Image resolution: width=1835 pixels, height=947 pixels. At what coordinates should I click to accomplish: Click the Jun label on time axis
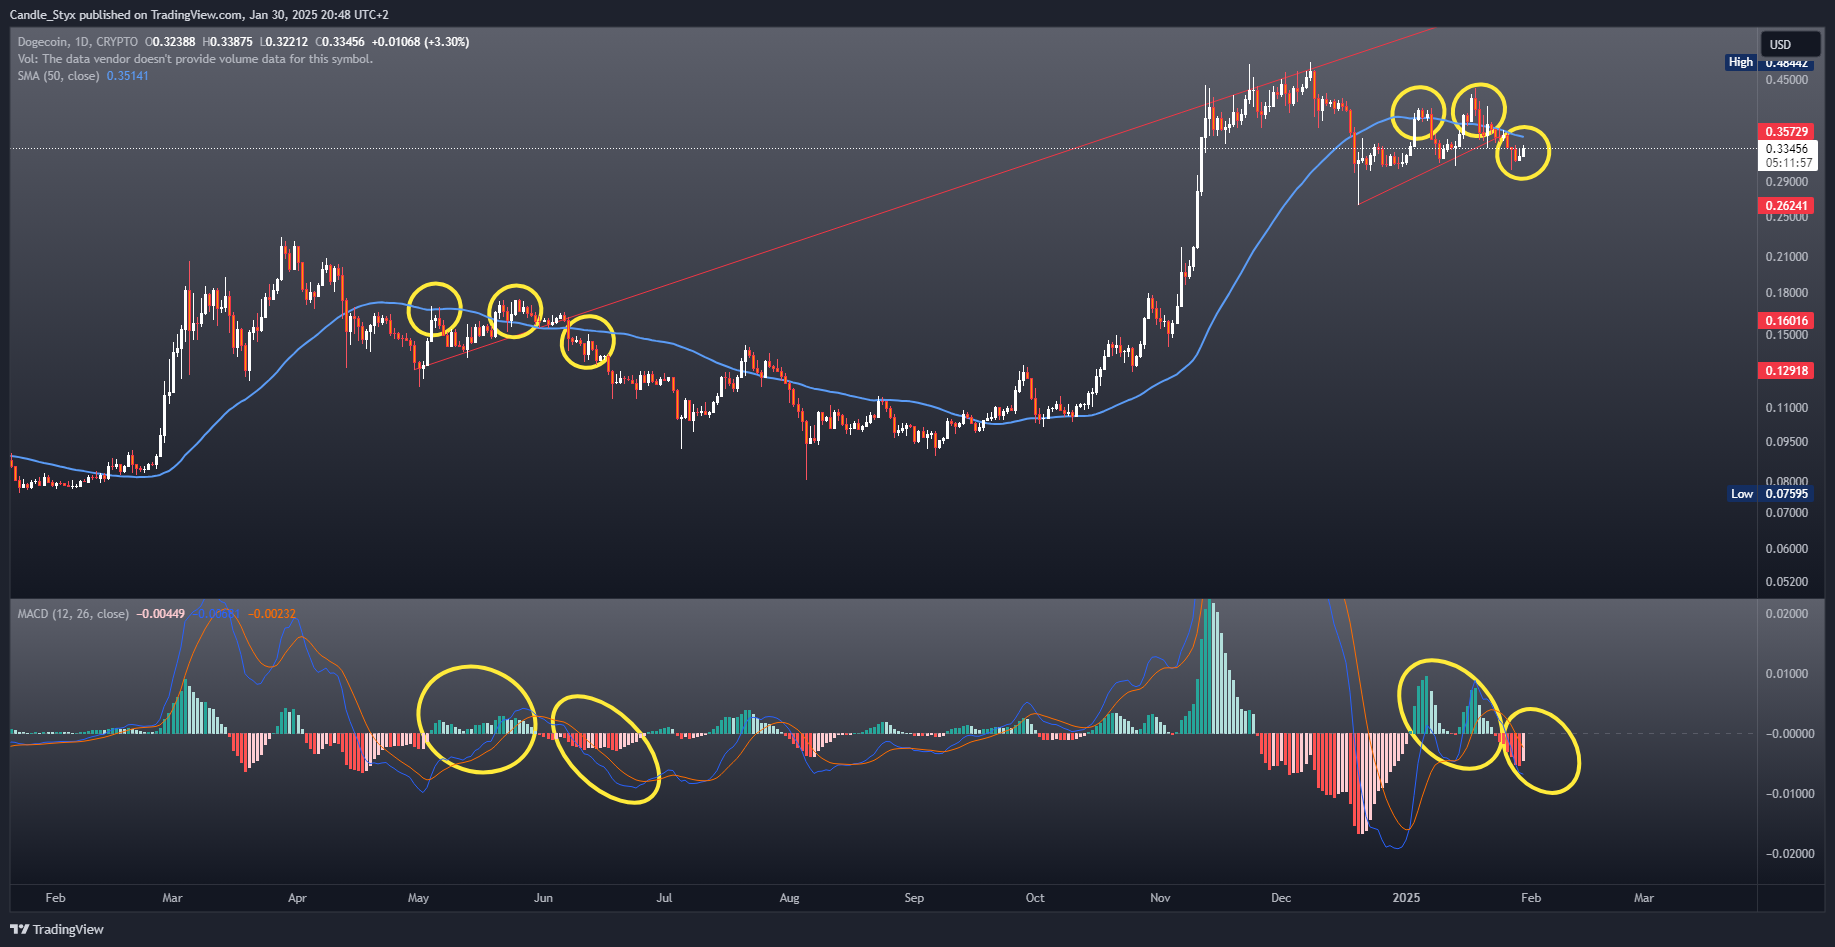coord(543,898)
